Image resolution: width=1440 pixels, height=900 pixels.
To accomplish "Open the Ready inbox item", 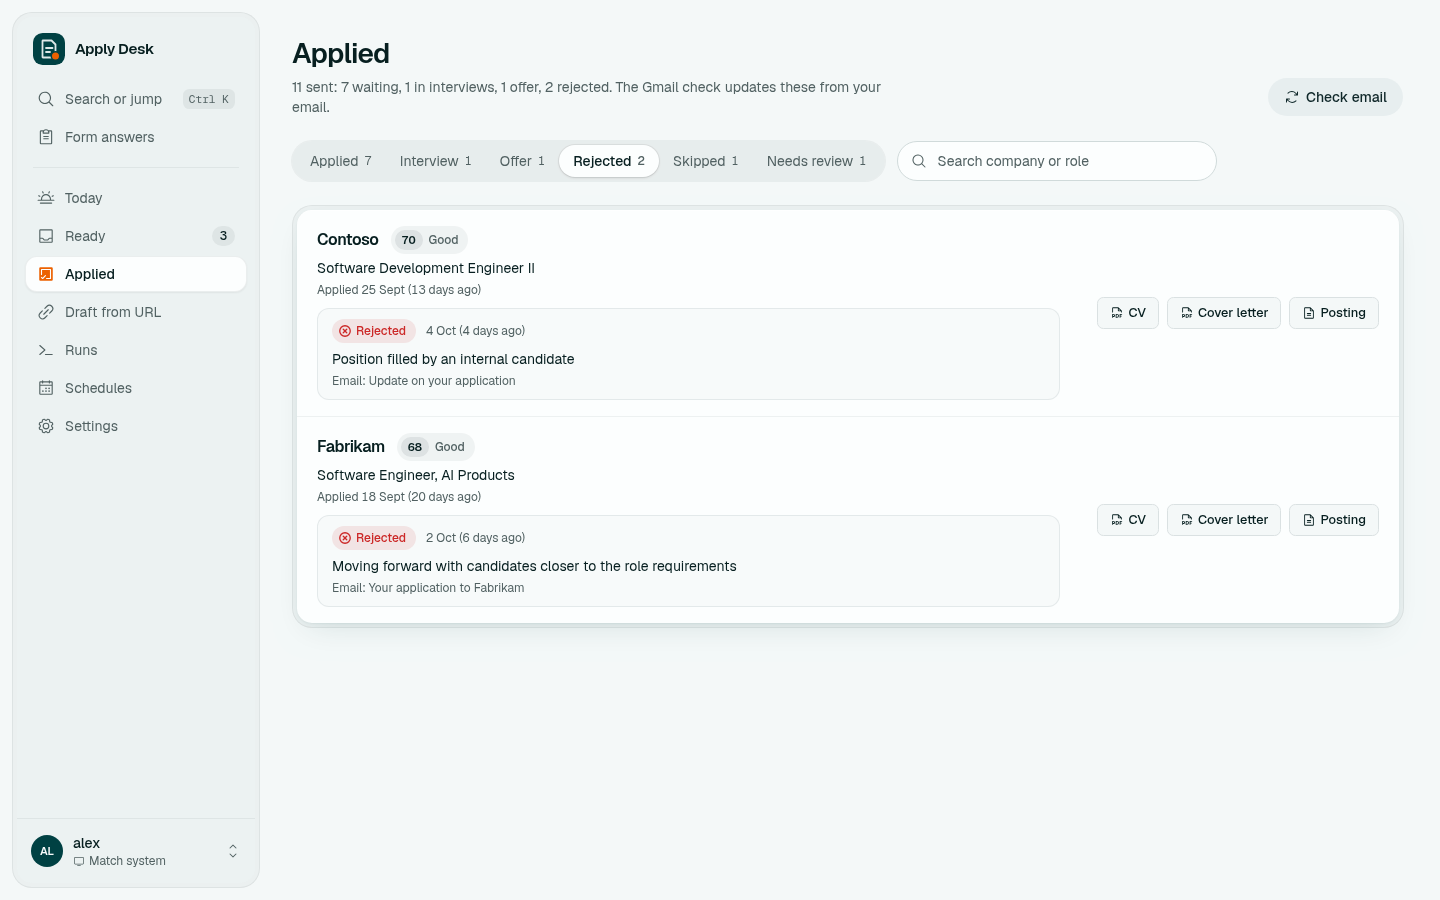I will [136, 236].
